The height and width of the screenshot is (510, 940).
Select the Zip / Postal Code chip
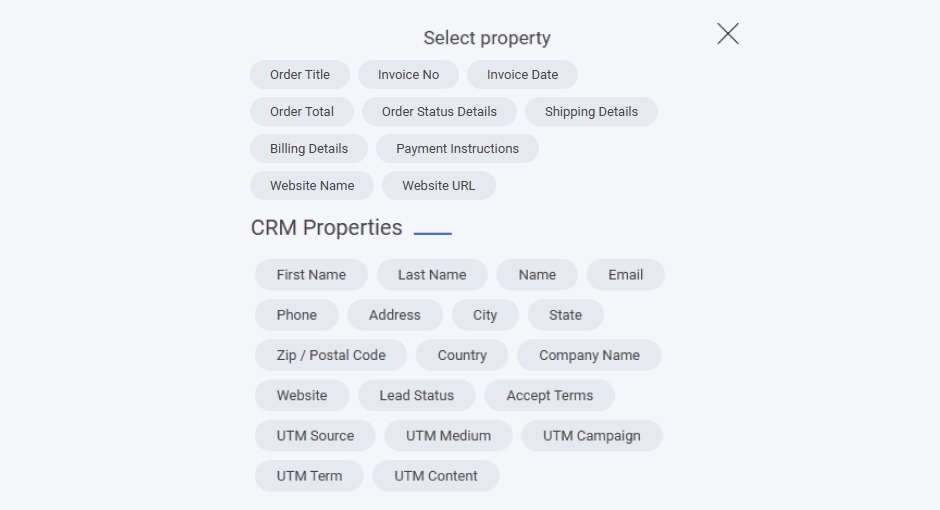pos(331,355)
